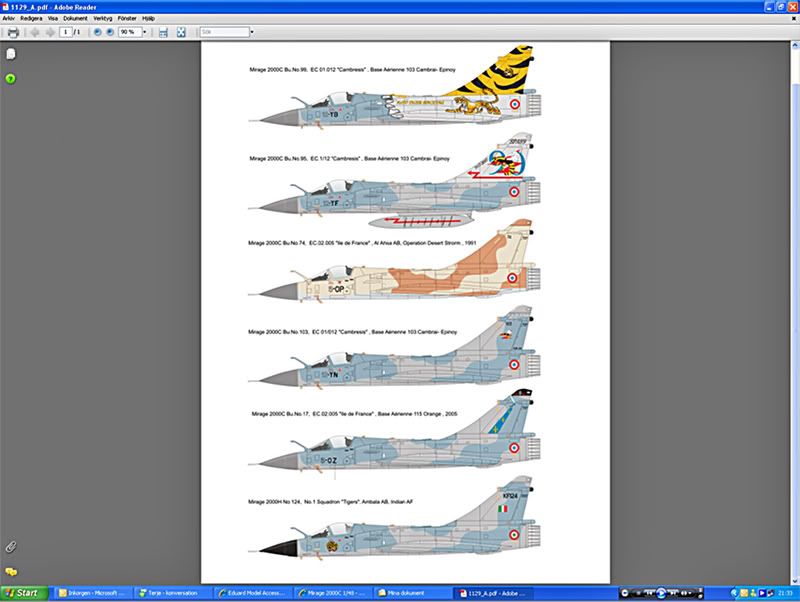Open the Hjälp menu
Screen dimensions: 800x602
(148, 18)
